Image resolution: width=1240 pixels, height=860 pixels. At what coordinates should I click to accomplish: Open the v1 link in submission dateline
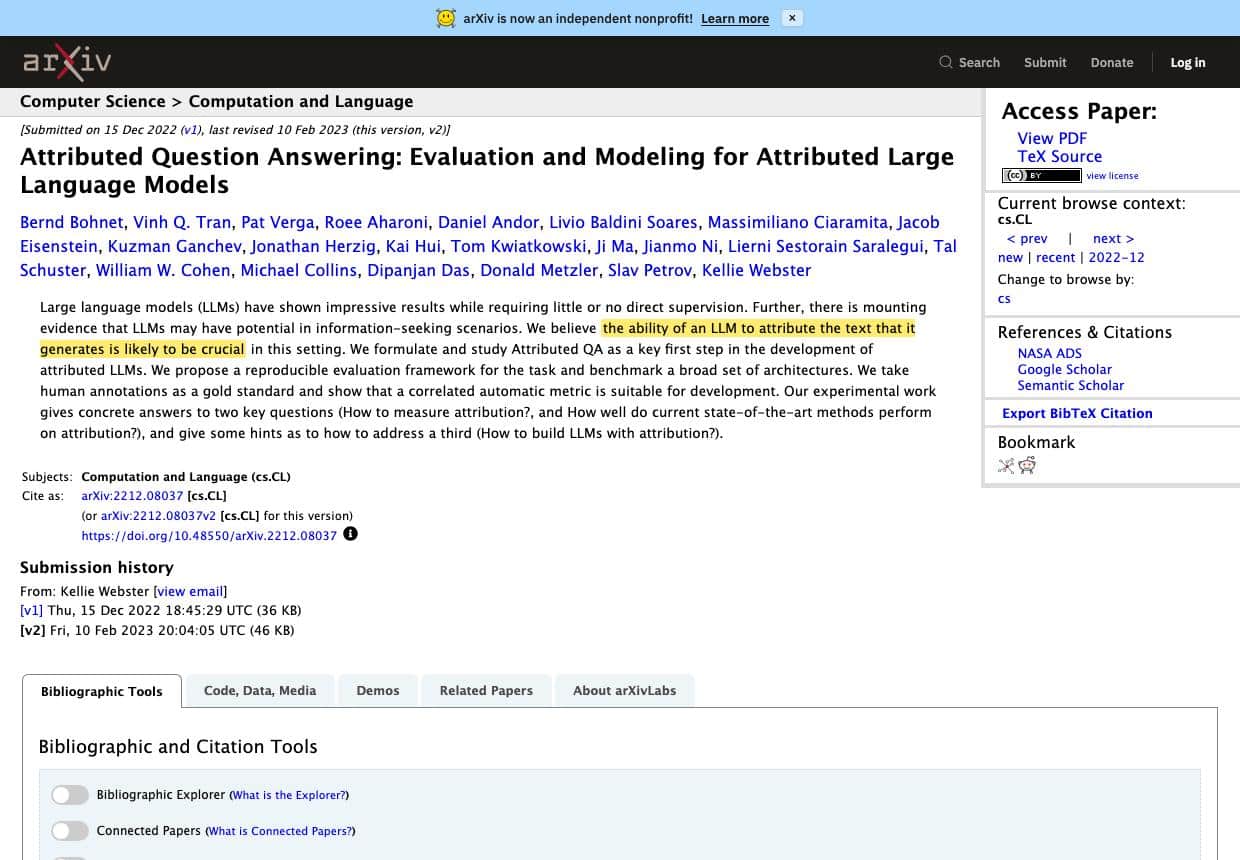190,130
